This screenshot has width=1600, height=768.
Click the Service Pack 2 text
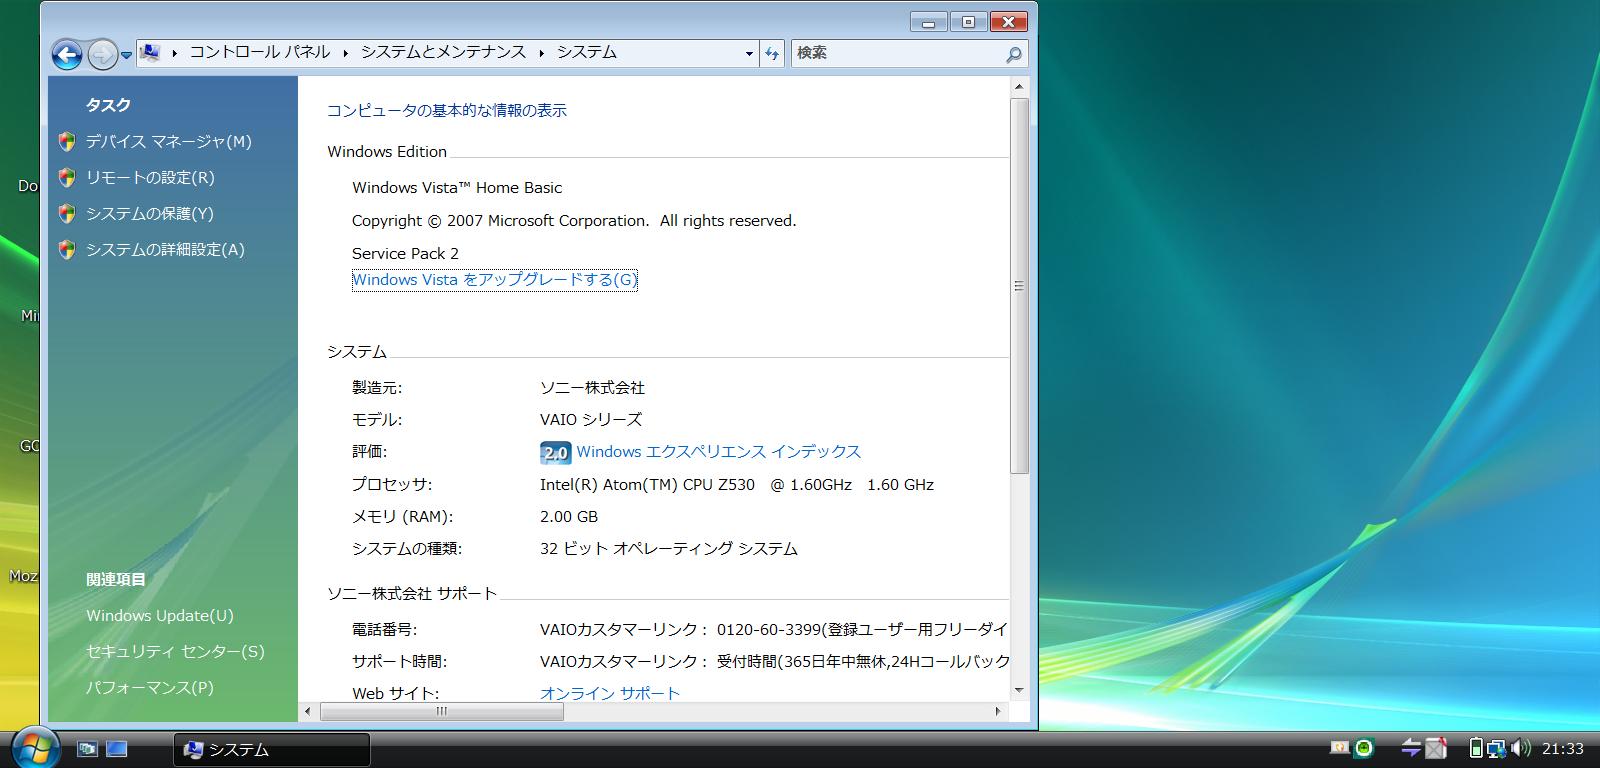tap(405, 253)
